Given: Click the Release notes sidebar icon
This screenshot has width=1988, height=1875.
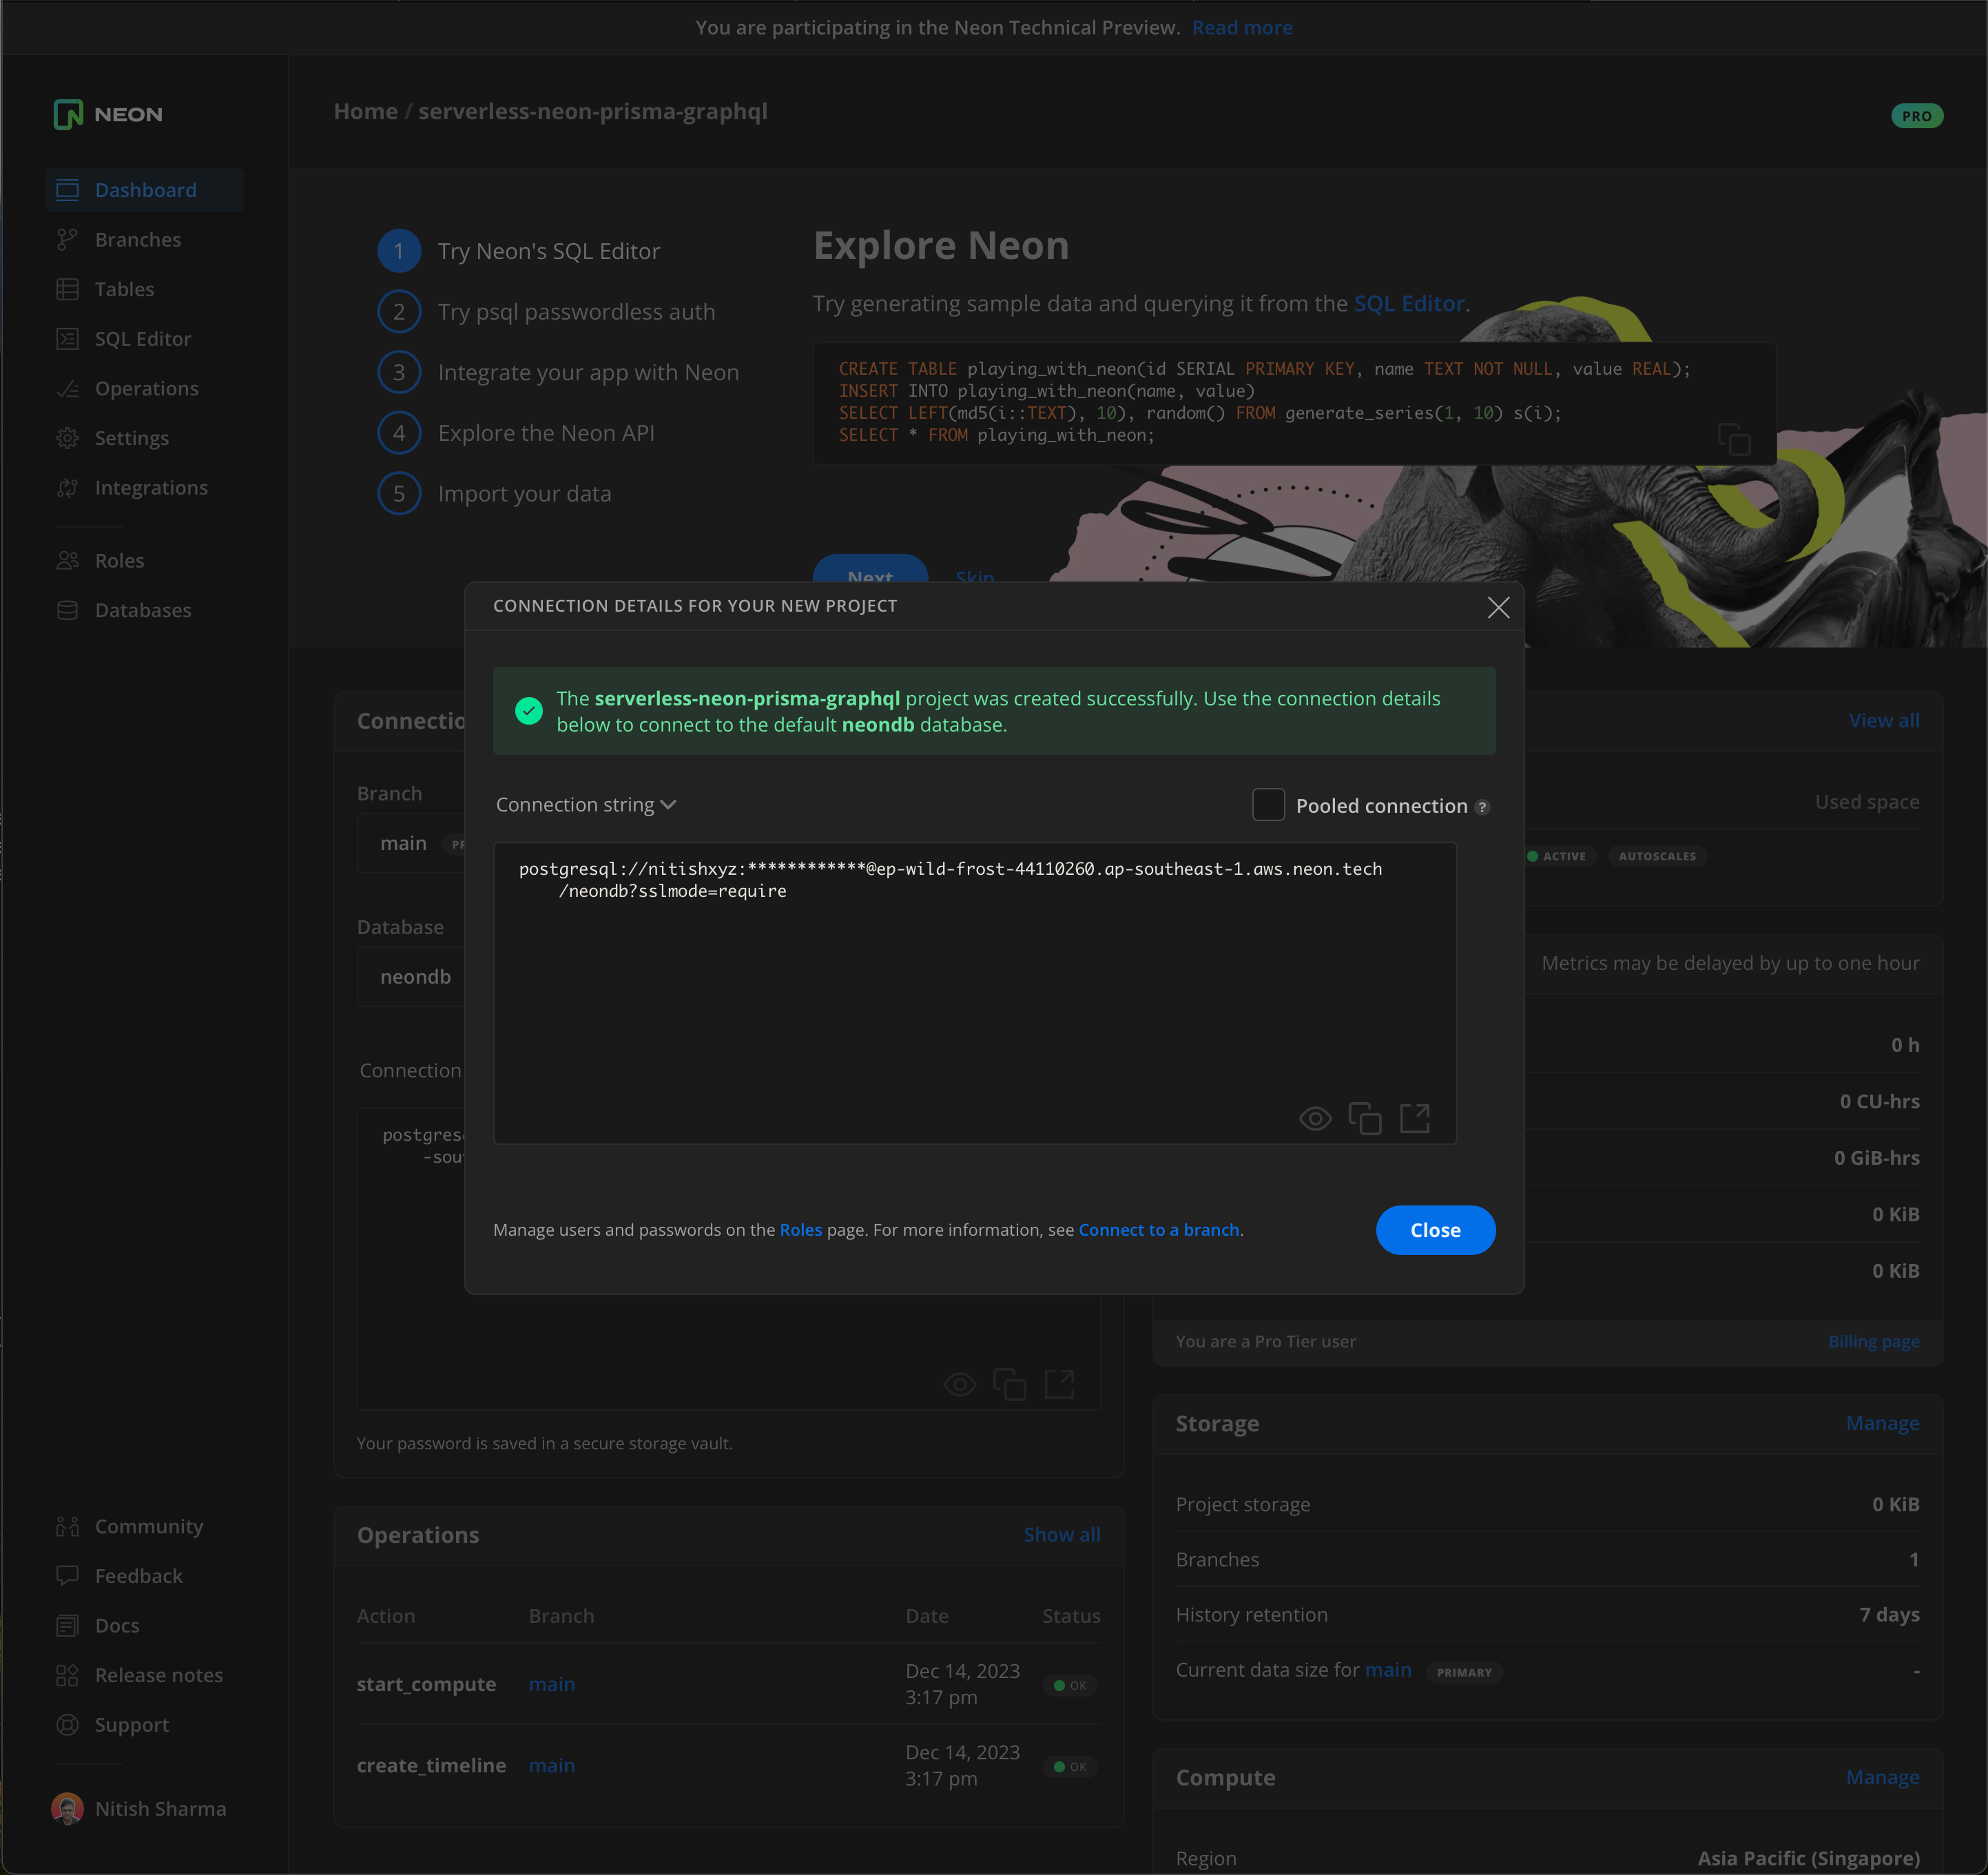Looking at the screenshot, I should (x=67, y=1675).
